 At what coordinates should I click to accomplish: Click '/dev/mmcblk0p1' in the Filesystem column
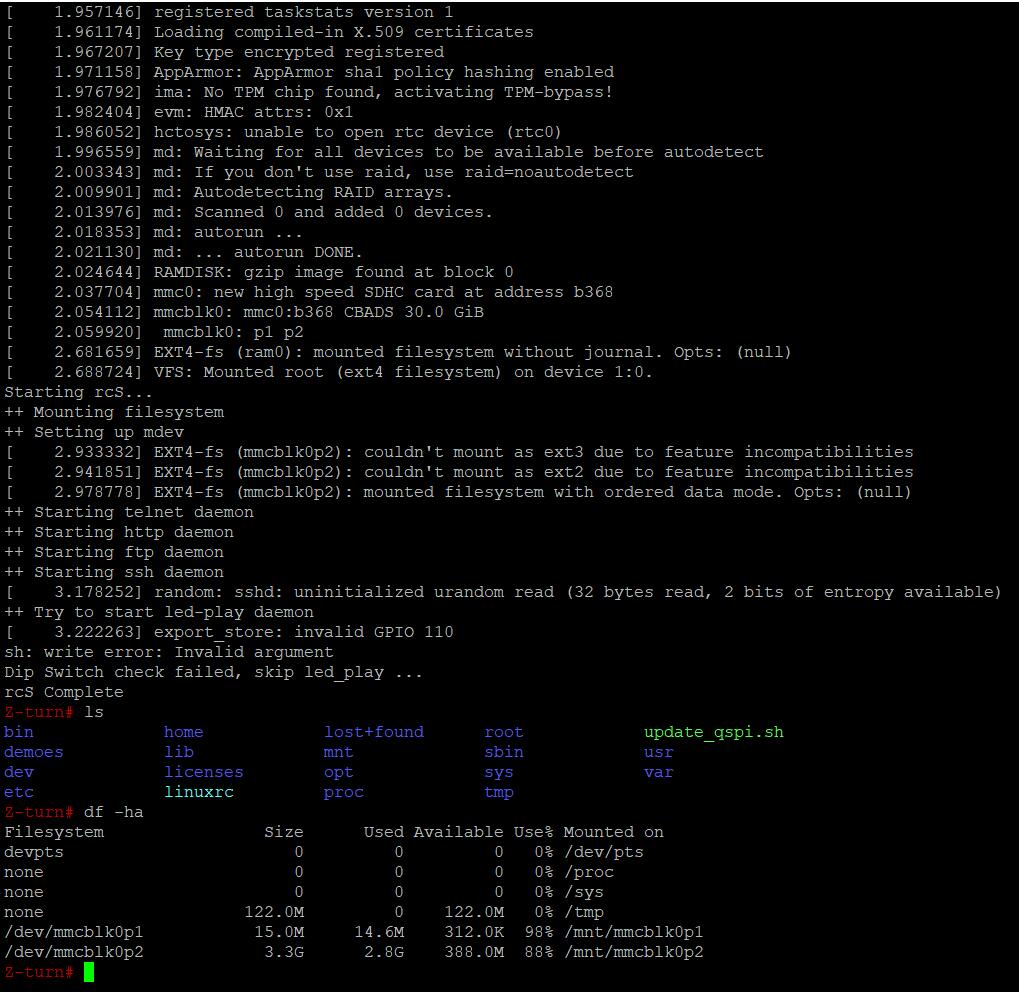pos(73,932)
